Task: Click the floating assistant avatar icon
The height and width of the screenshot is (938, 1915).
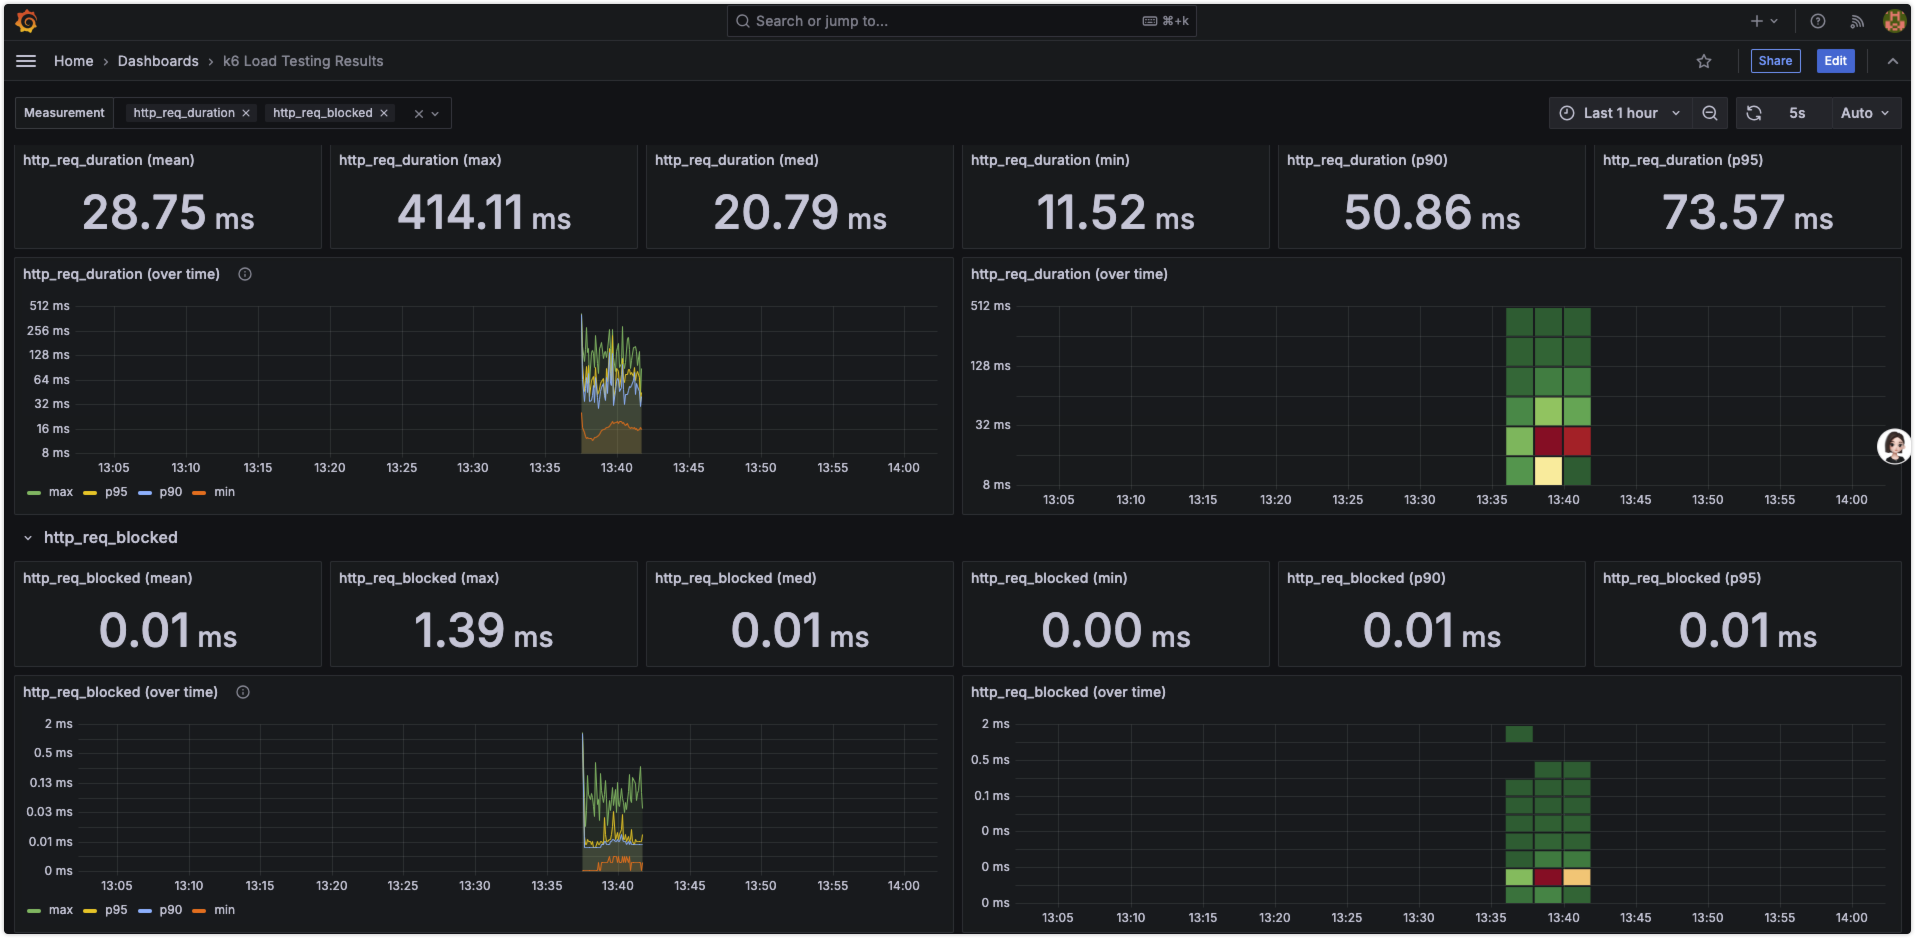Action: pos(1894,446)
